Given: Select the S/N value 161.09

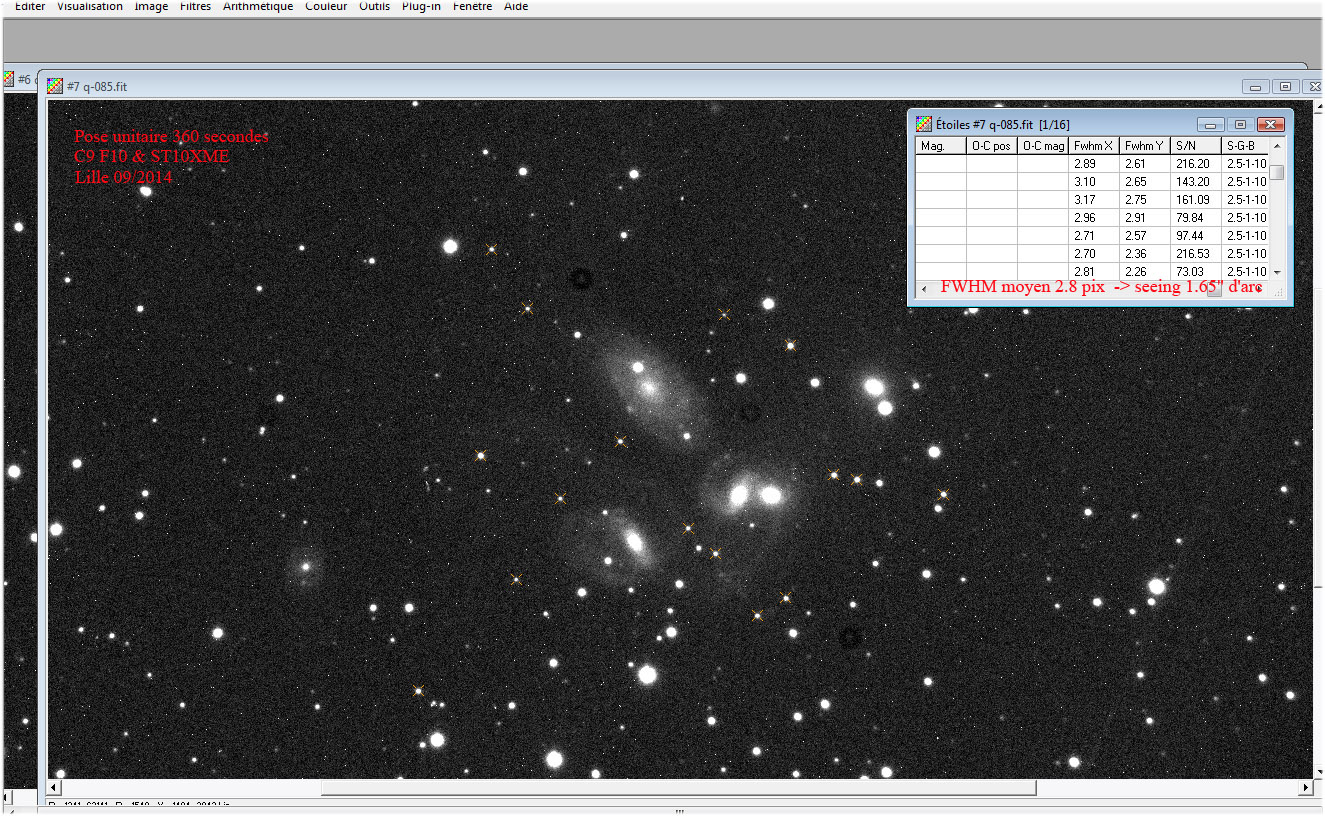Looking at the screenshot, I should point(1196,200).
